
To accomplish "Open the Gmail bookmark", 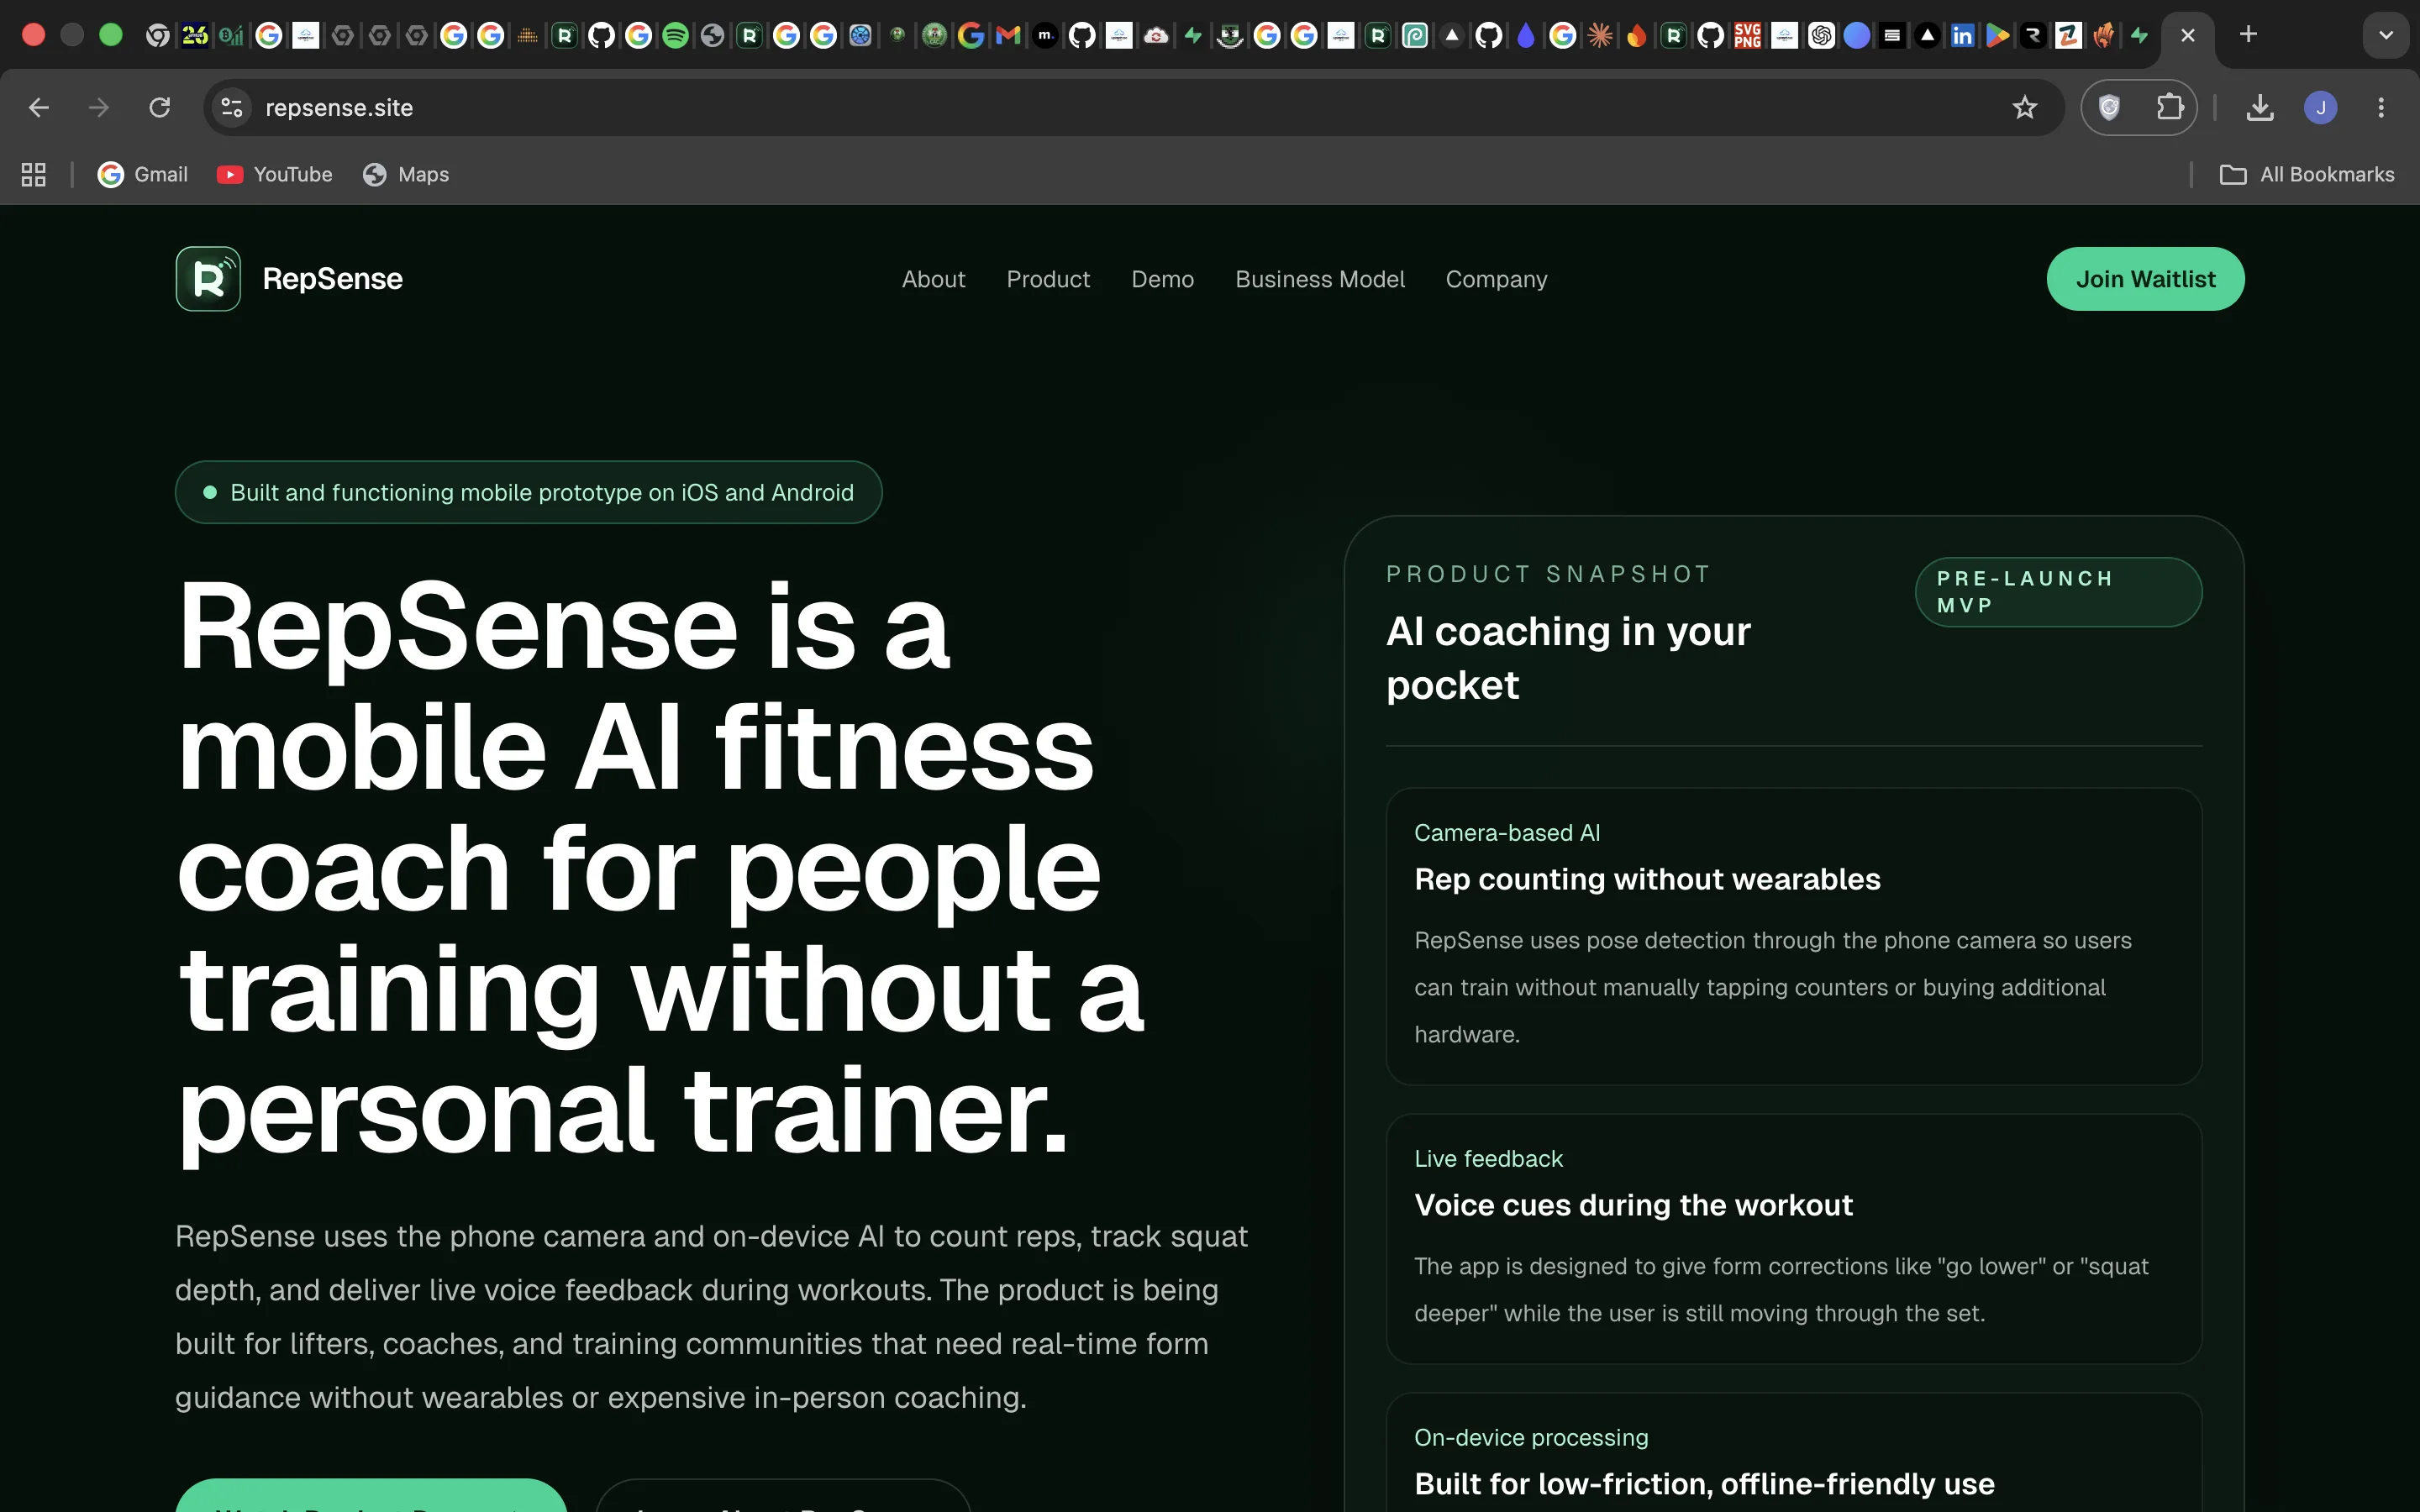I will click(143, 174).
